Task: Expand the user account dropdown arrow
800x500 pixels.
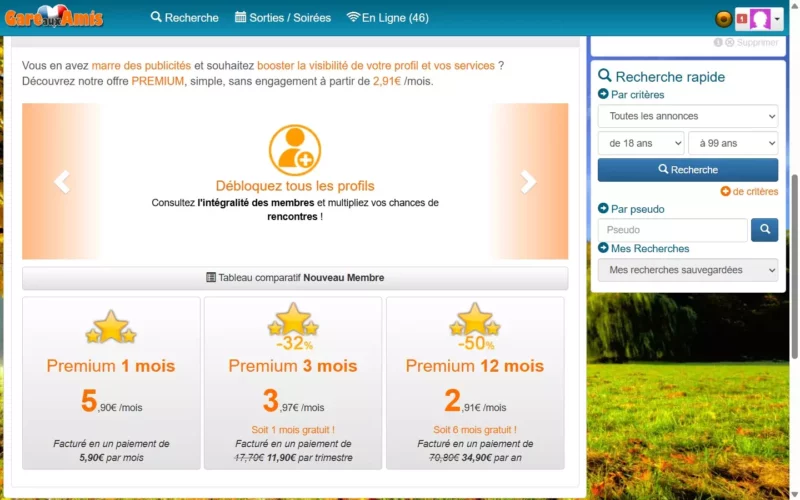Action: coord(777,19)
